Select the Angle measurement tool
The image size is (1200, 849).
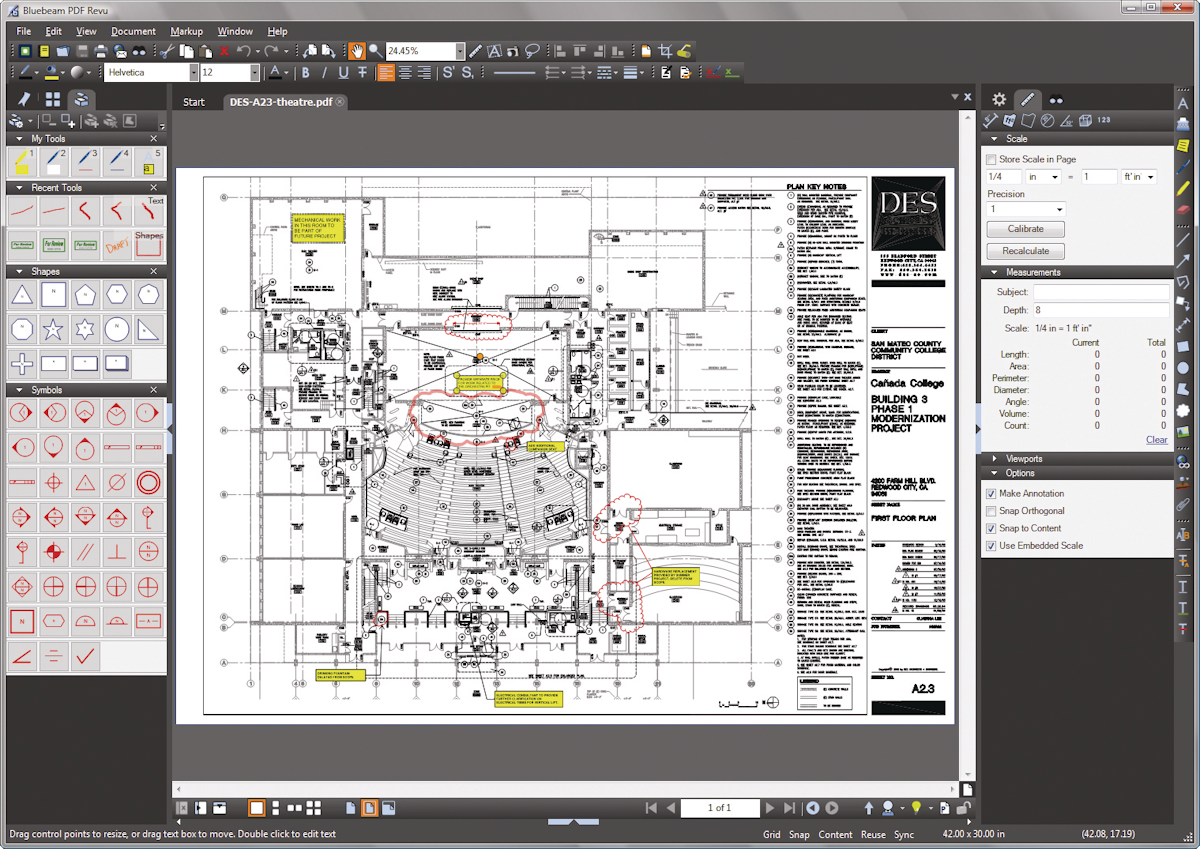pos(1065,120)
